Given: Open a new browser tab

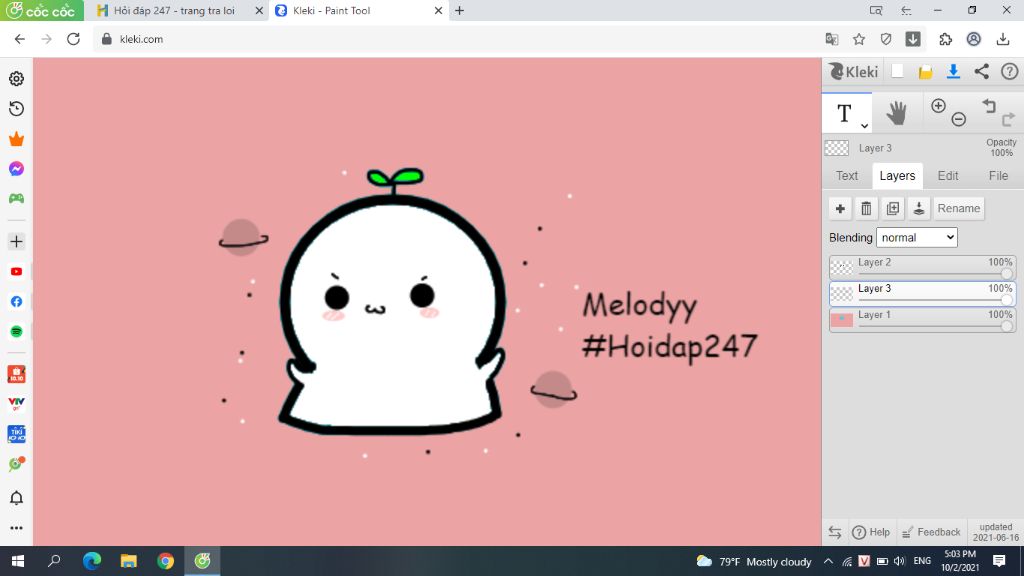Looking at the screenshot, I should coord(460,10).
